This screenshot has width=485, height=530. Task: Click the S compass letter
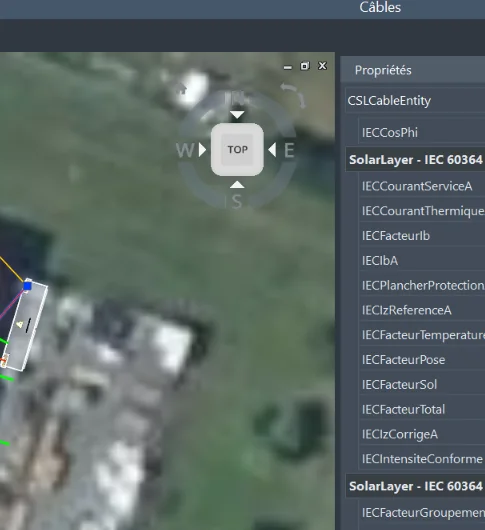237,201
